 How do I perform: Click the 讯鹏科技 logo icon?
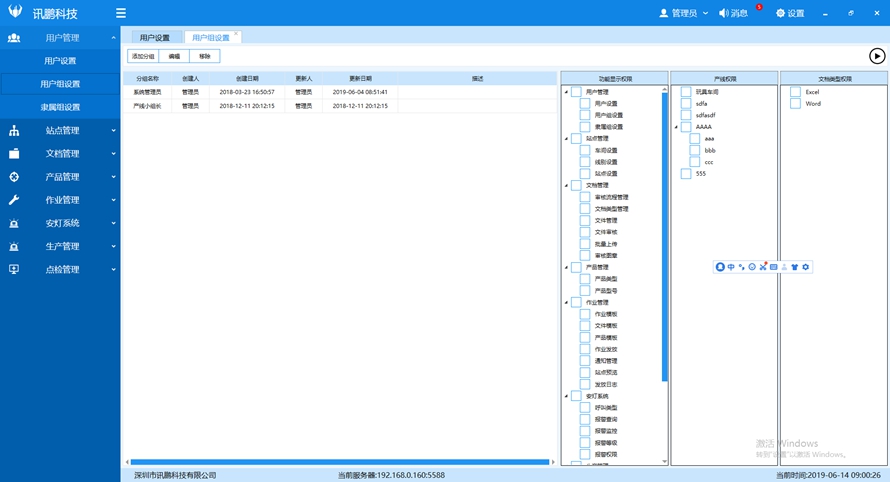tap(15, 11)
